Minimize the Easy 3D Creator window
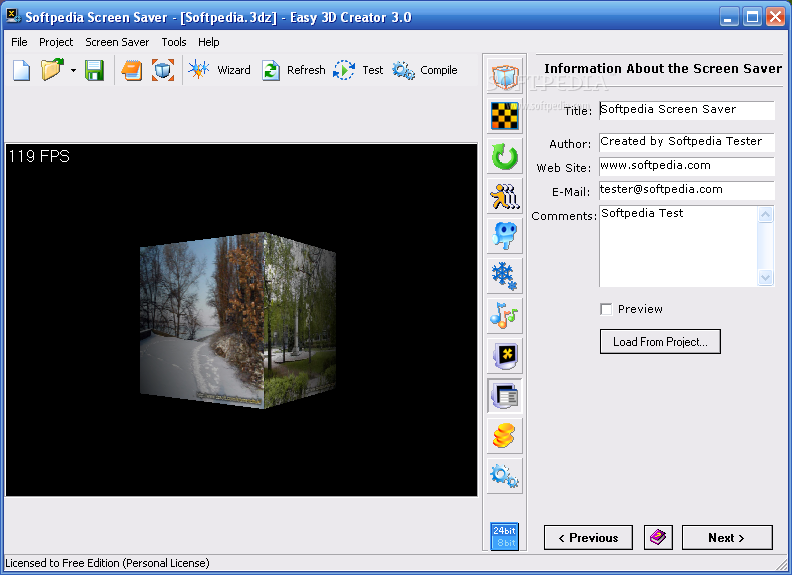The width and height of the screenshot is (792, 575). pos(728,17)
